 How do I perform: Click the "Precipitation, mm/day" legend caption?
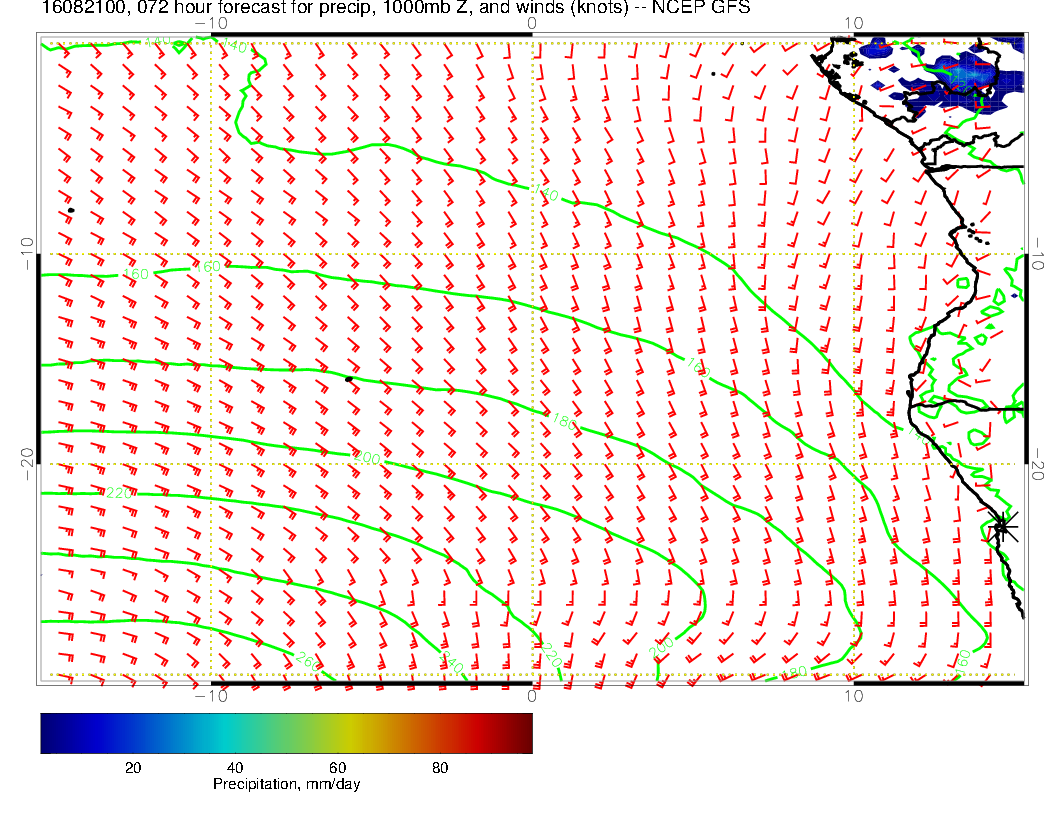pos(287,785)
